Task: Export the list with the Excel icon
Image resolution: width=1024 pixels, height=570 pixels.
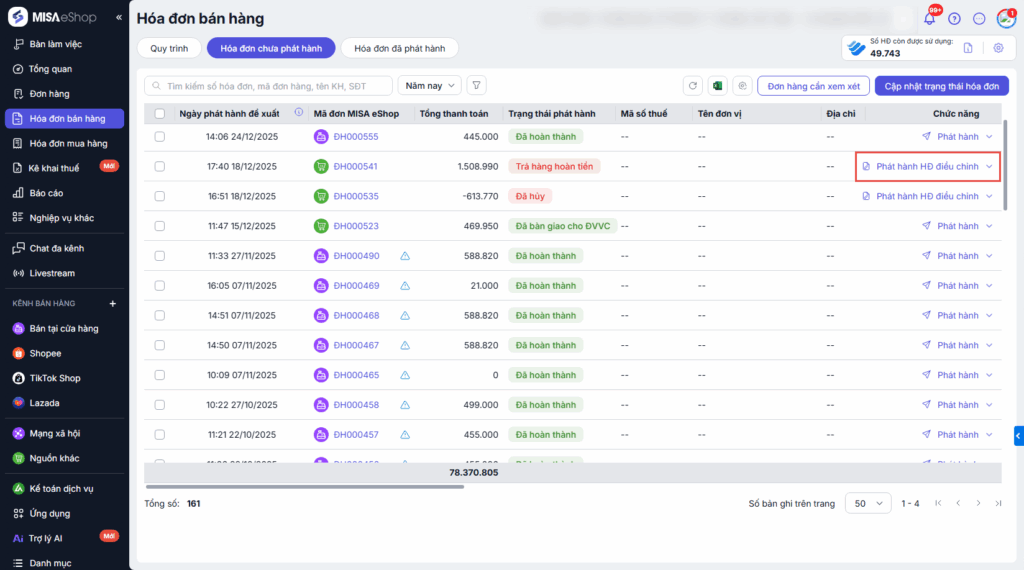Action: (717, 86)
